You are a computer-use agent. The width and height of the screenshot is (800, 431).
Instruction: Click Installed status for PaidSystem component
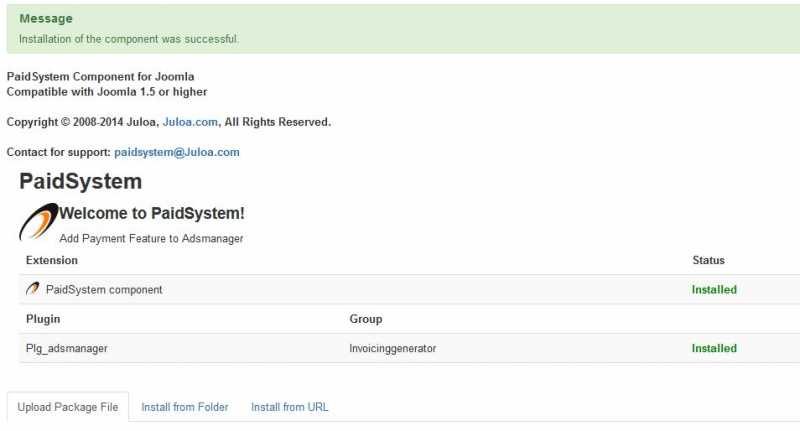714,290
